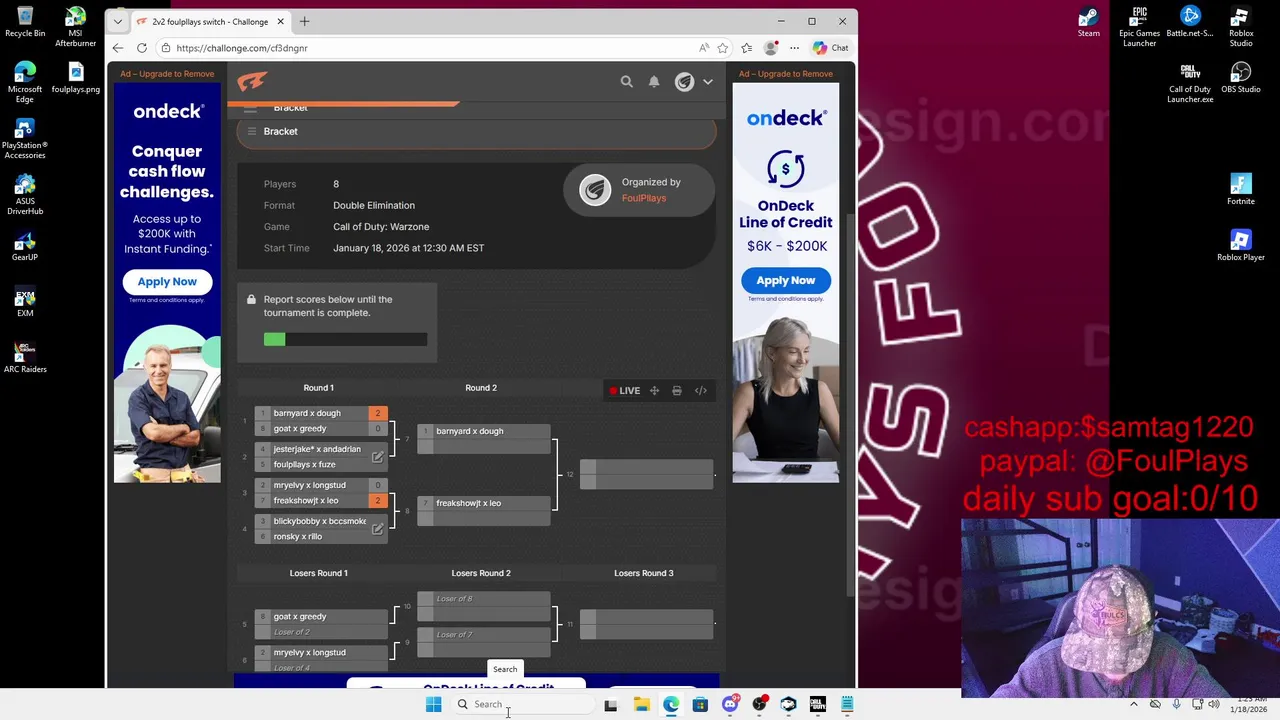This screenshot has height=720, width=1280.
Task: Open Roblox Studio desktop shortcut
Action: point(1241,27)
